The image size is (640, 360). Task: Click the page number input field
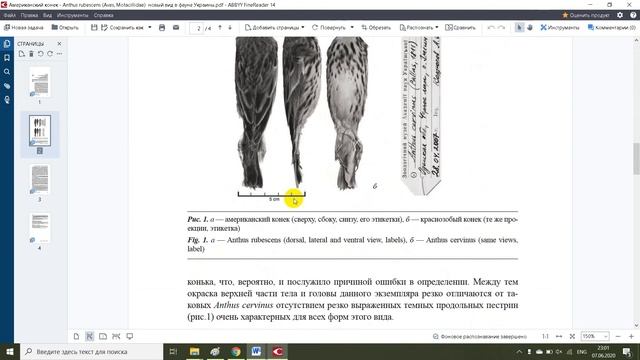click(198, 28)
